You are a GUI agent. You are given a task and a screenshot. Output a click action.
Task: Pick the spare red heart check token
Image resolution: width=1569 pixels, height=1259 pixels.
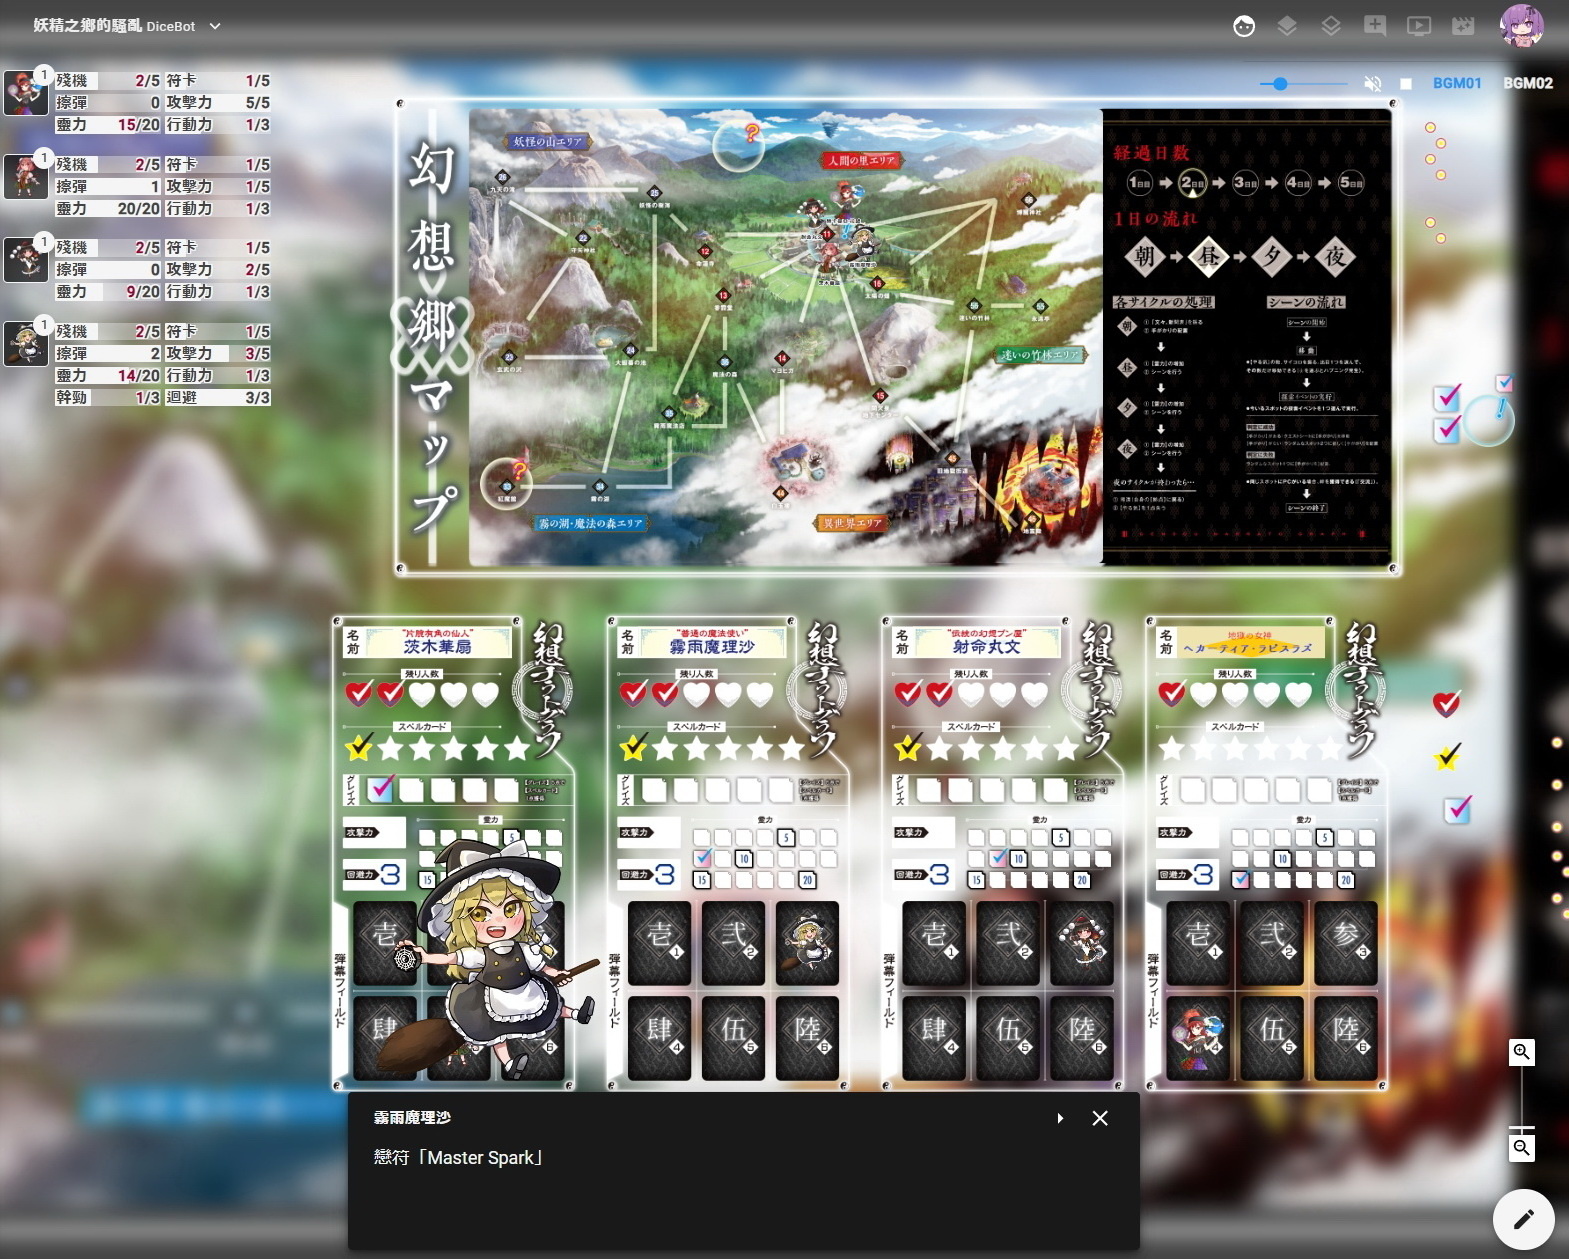point(1446,704)
